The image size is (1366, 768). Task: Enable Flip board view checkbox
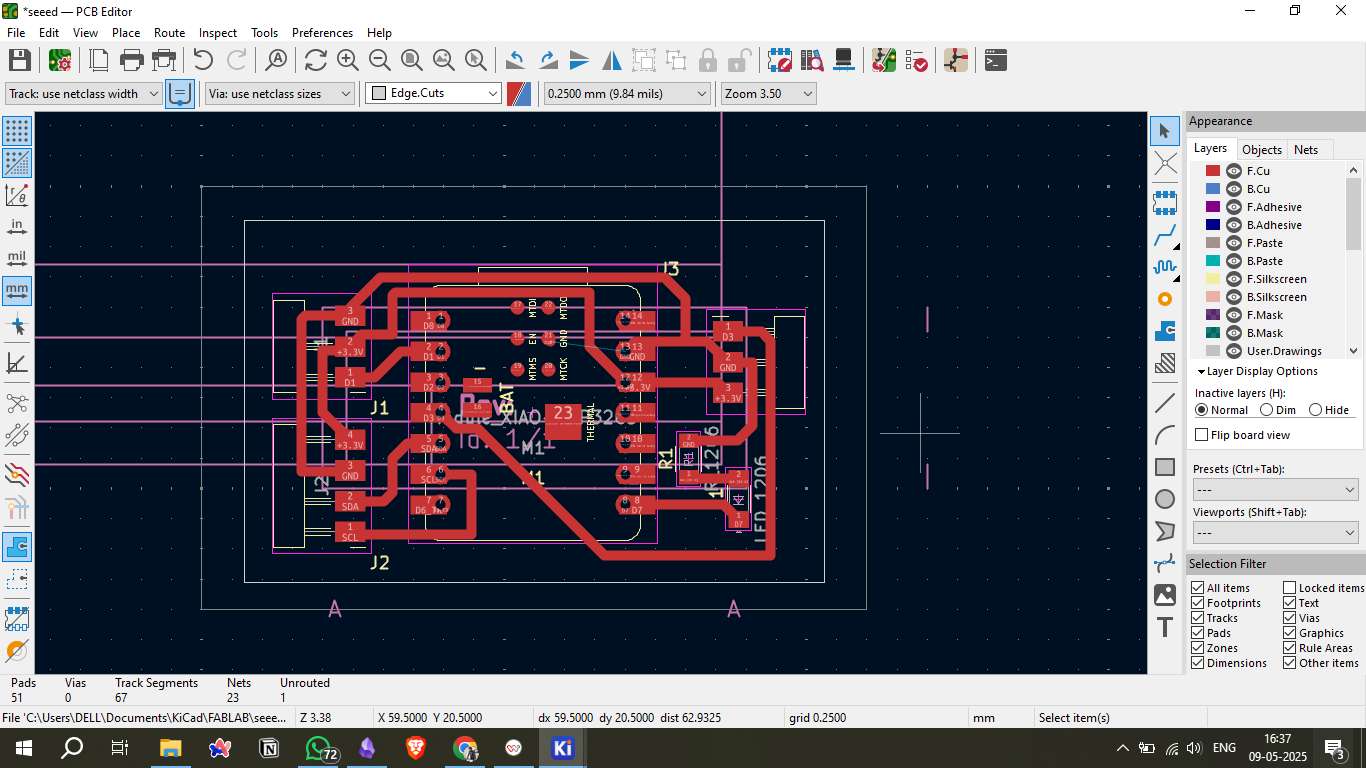tap(1201, 435)
